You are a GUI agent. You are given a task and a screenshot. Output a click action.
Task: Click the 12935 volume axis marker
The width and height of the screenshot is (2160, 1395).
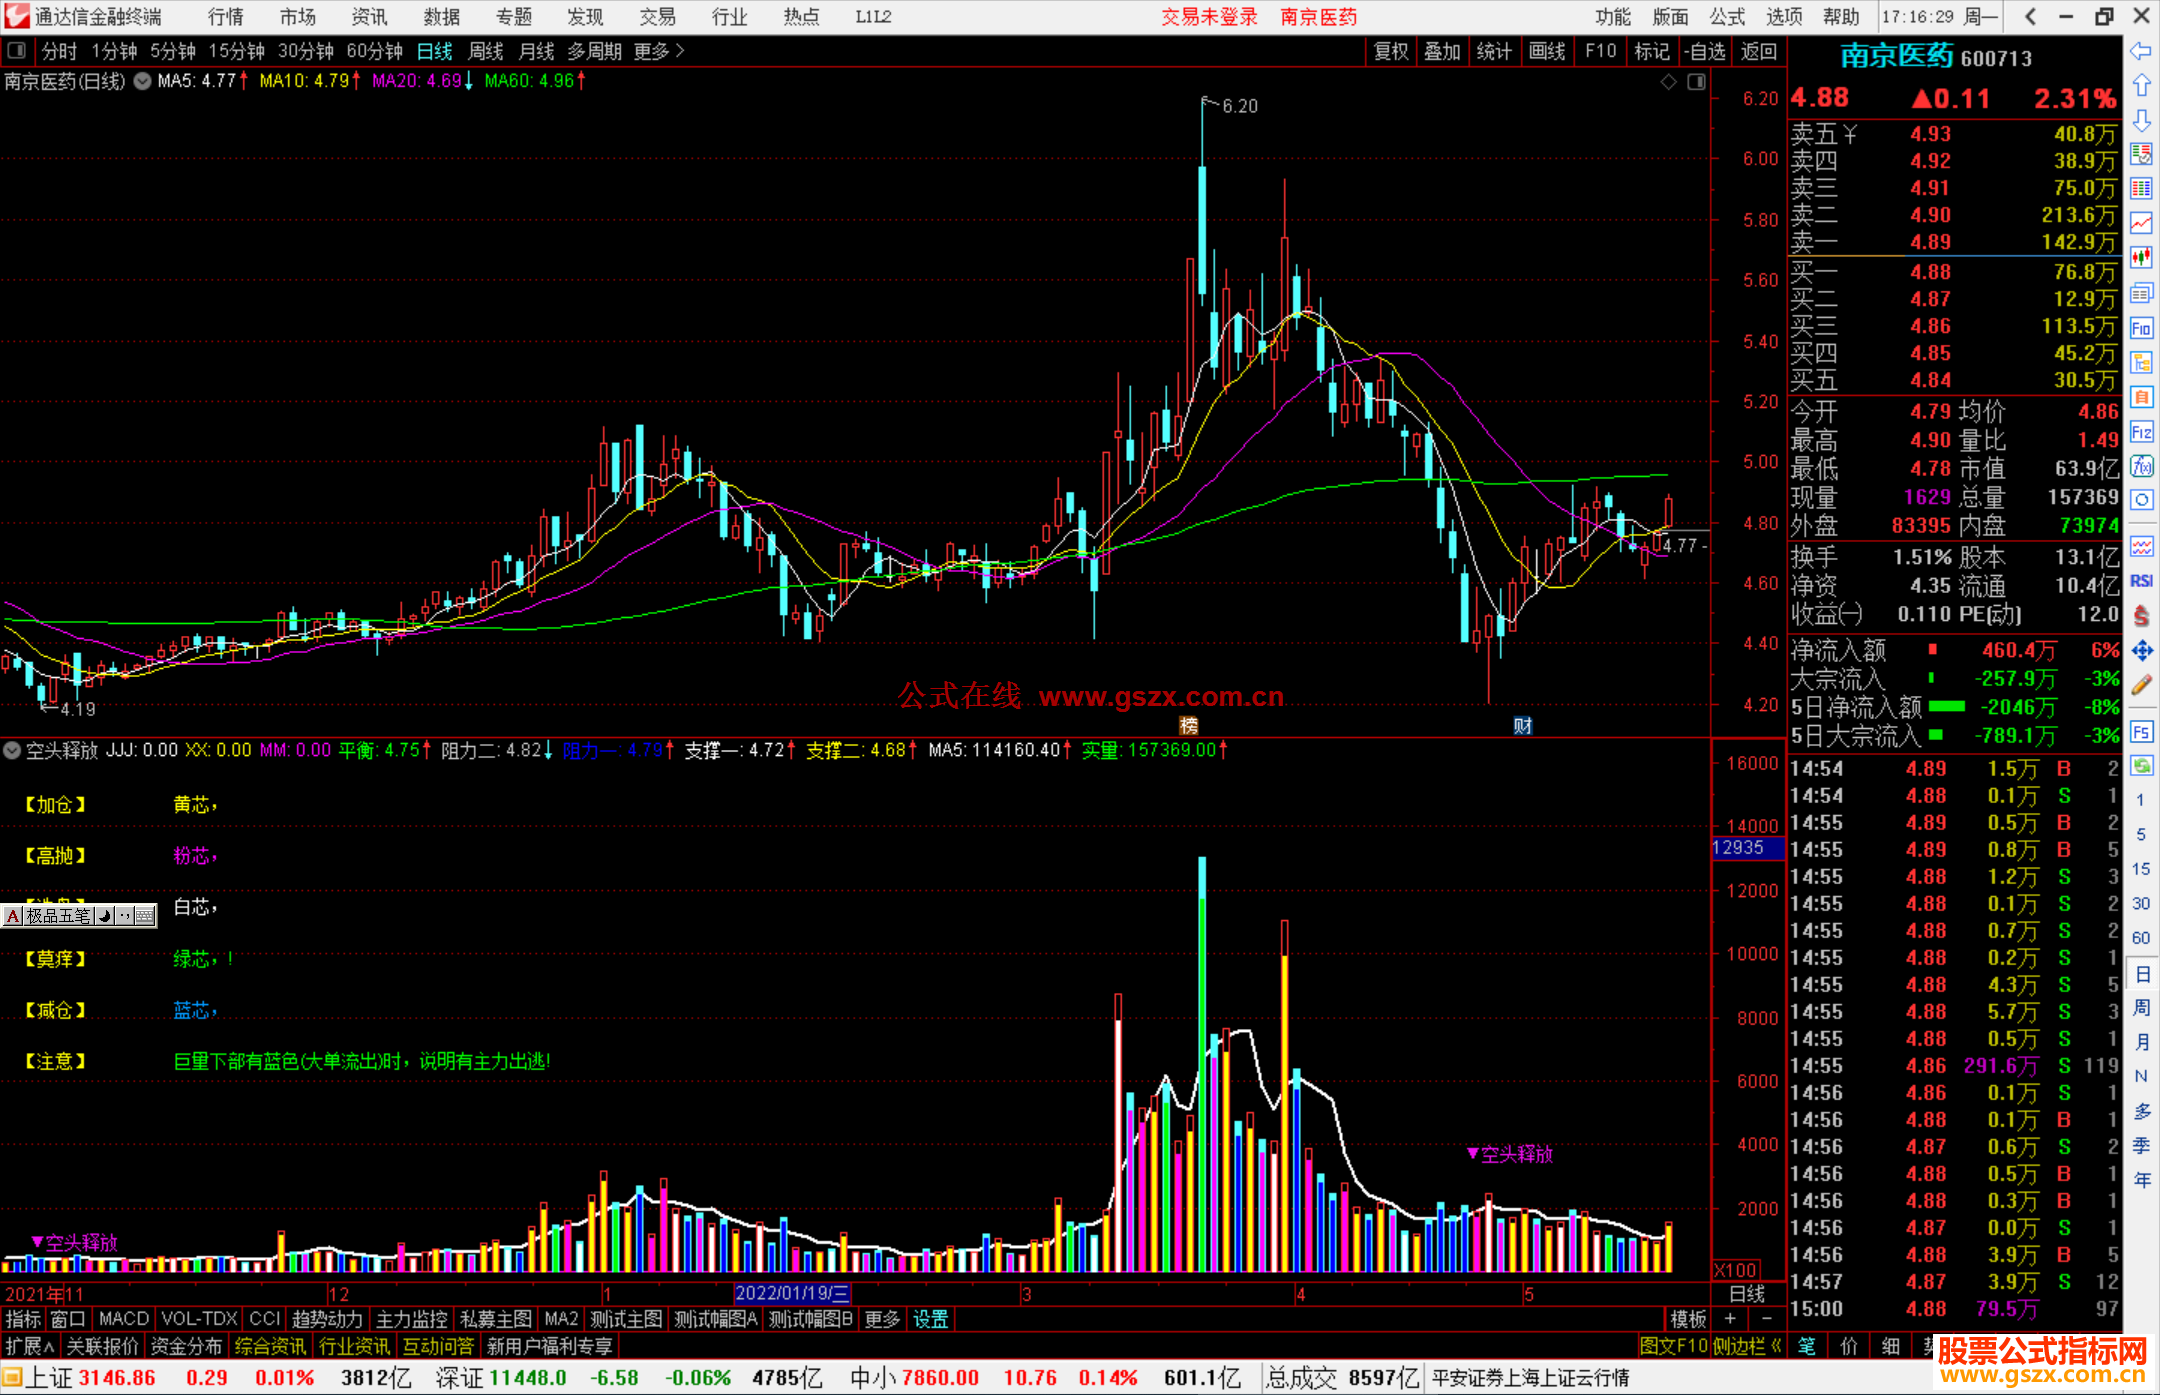tap(1747, 848)
